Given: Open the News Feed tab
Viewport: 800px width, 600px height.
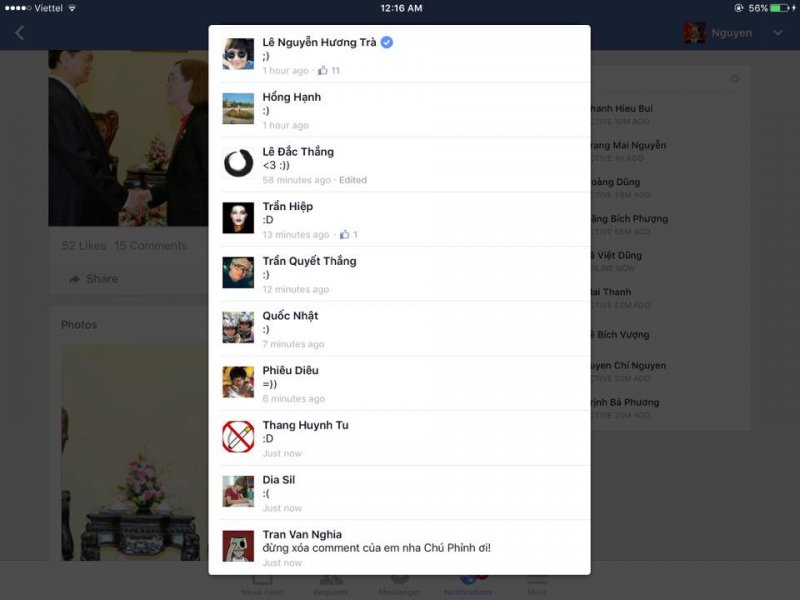Looking at the screenshot, I should tap(262, 585).
